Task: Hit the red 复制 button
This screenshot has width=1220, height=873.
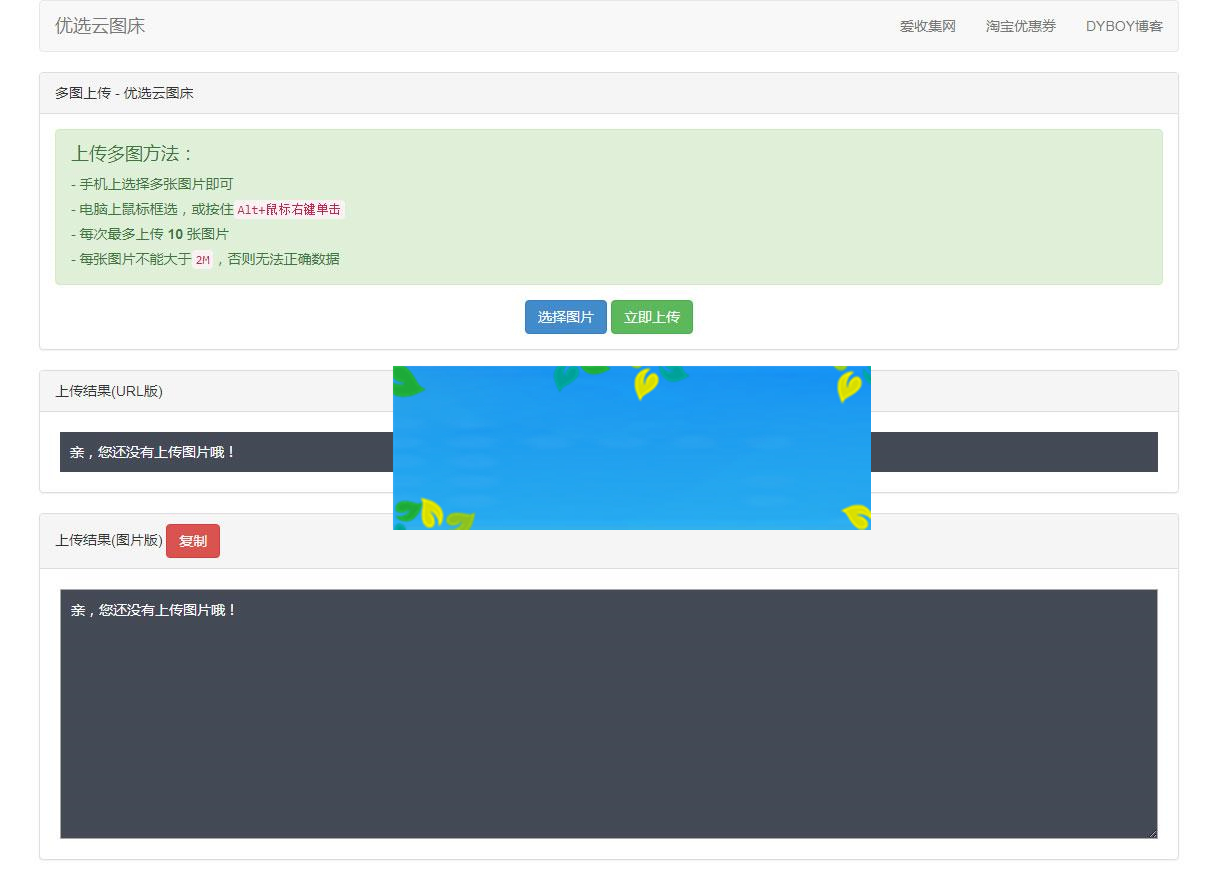Action: point(192,541)
